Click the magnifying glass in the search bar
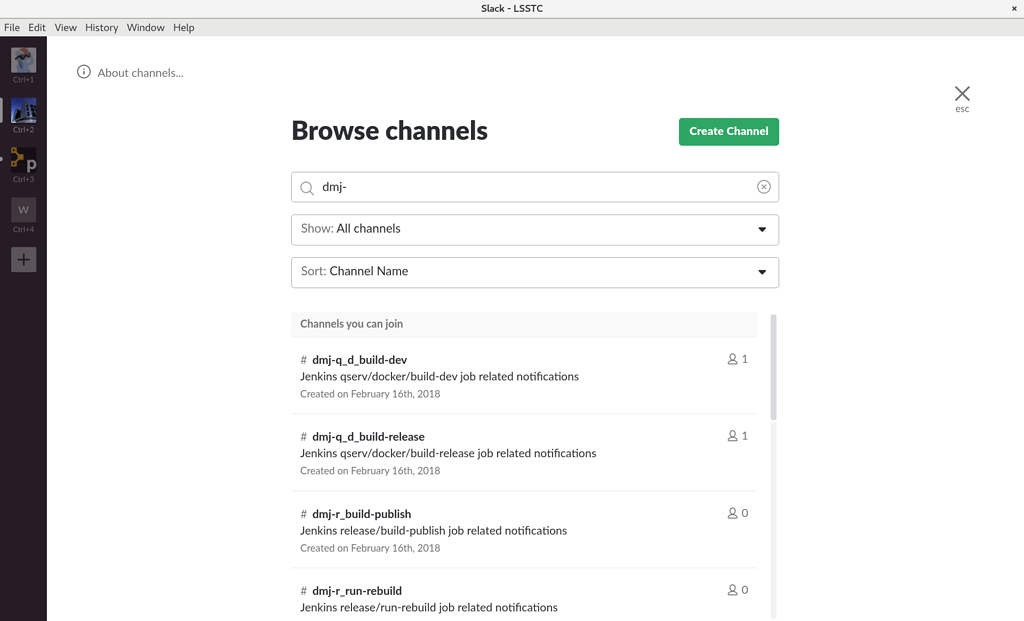The width and height of the screenshot is (1024, 621). coord(307,187)
